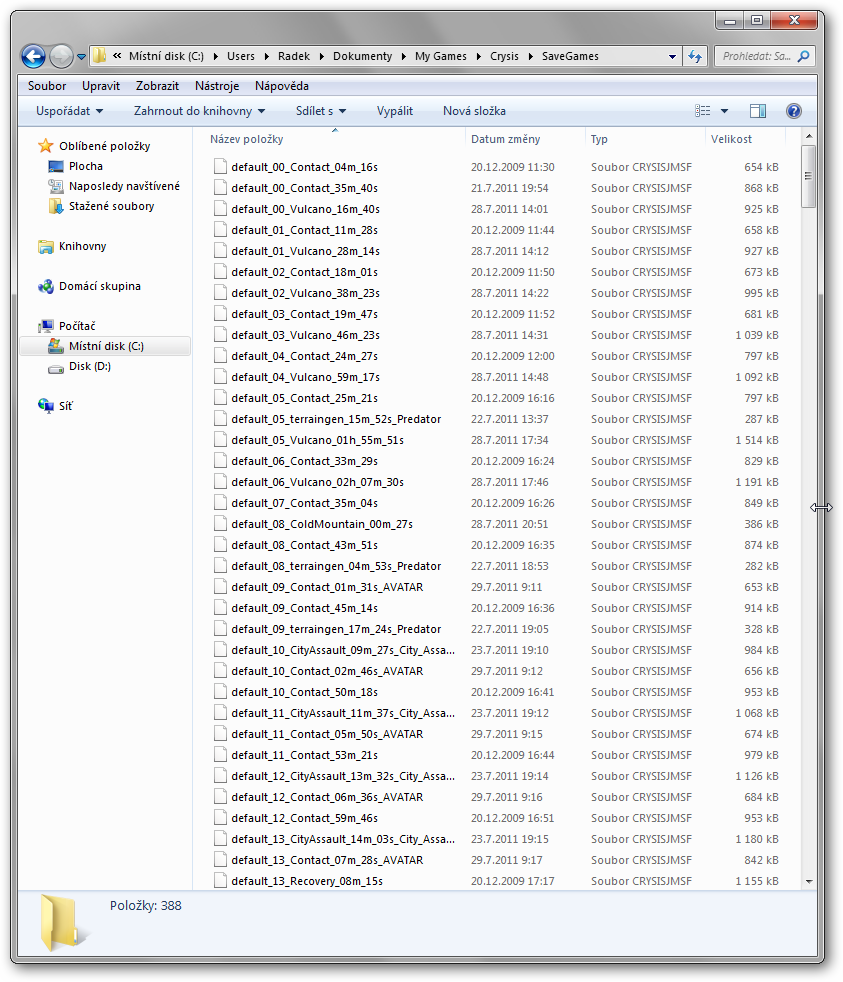The image size is (843, 982).
Task: Click the Forward navigation arrow button
Action: click(61, 57)
